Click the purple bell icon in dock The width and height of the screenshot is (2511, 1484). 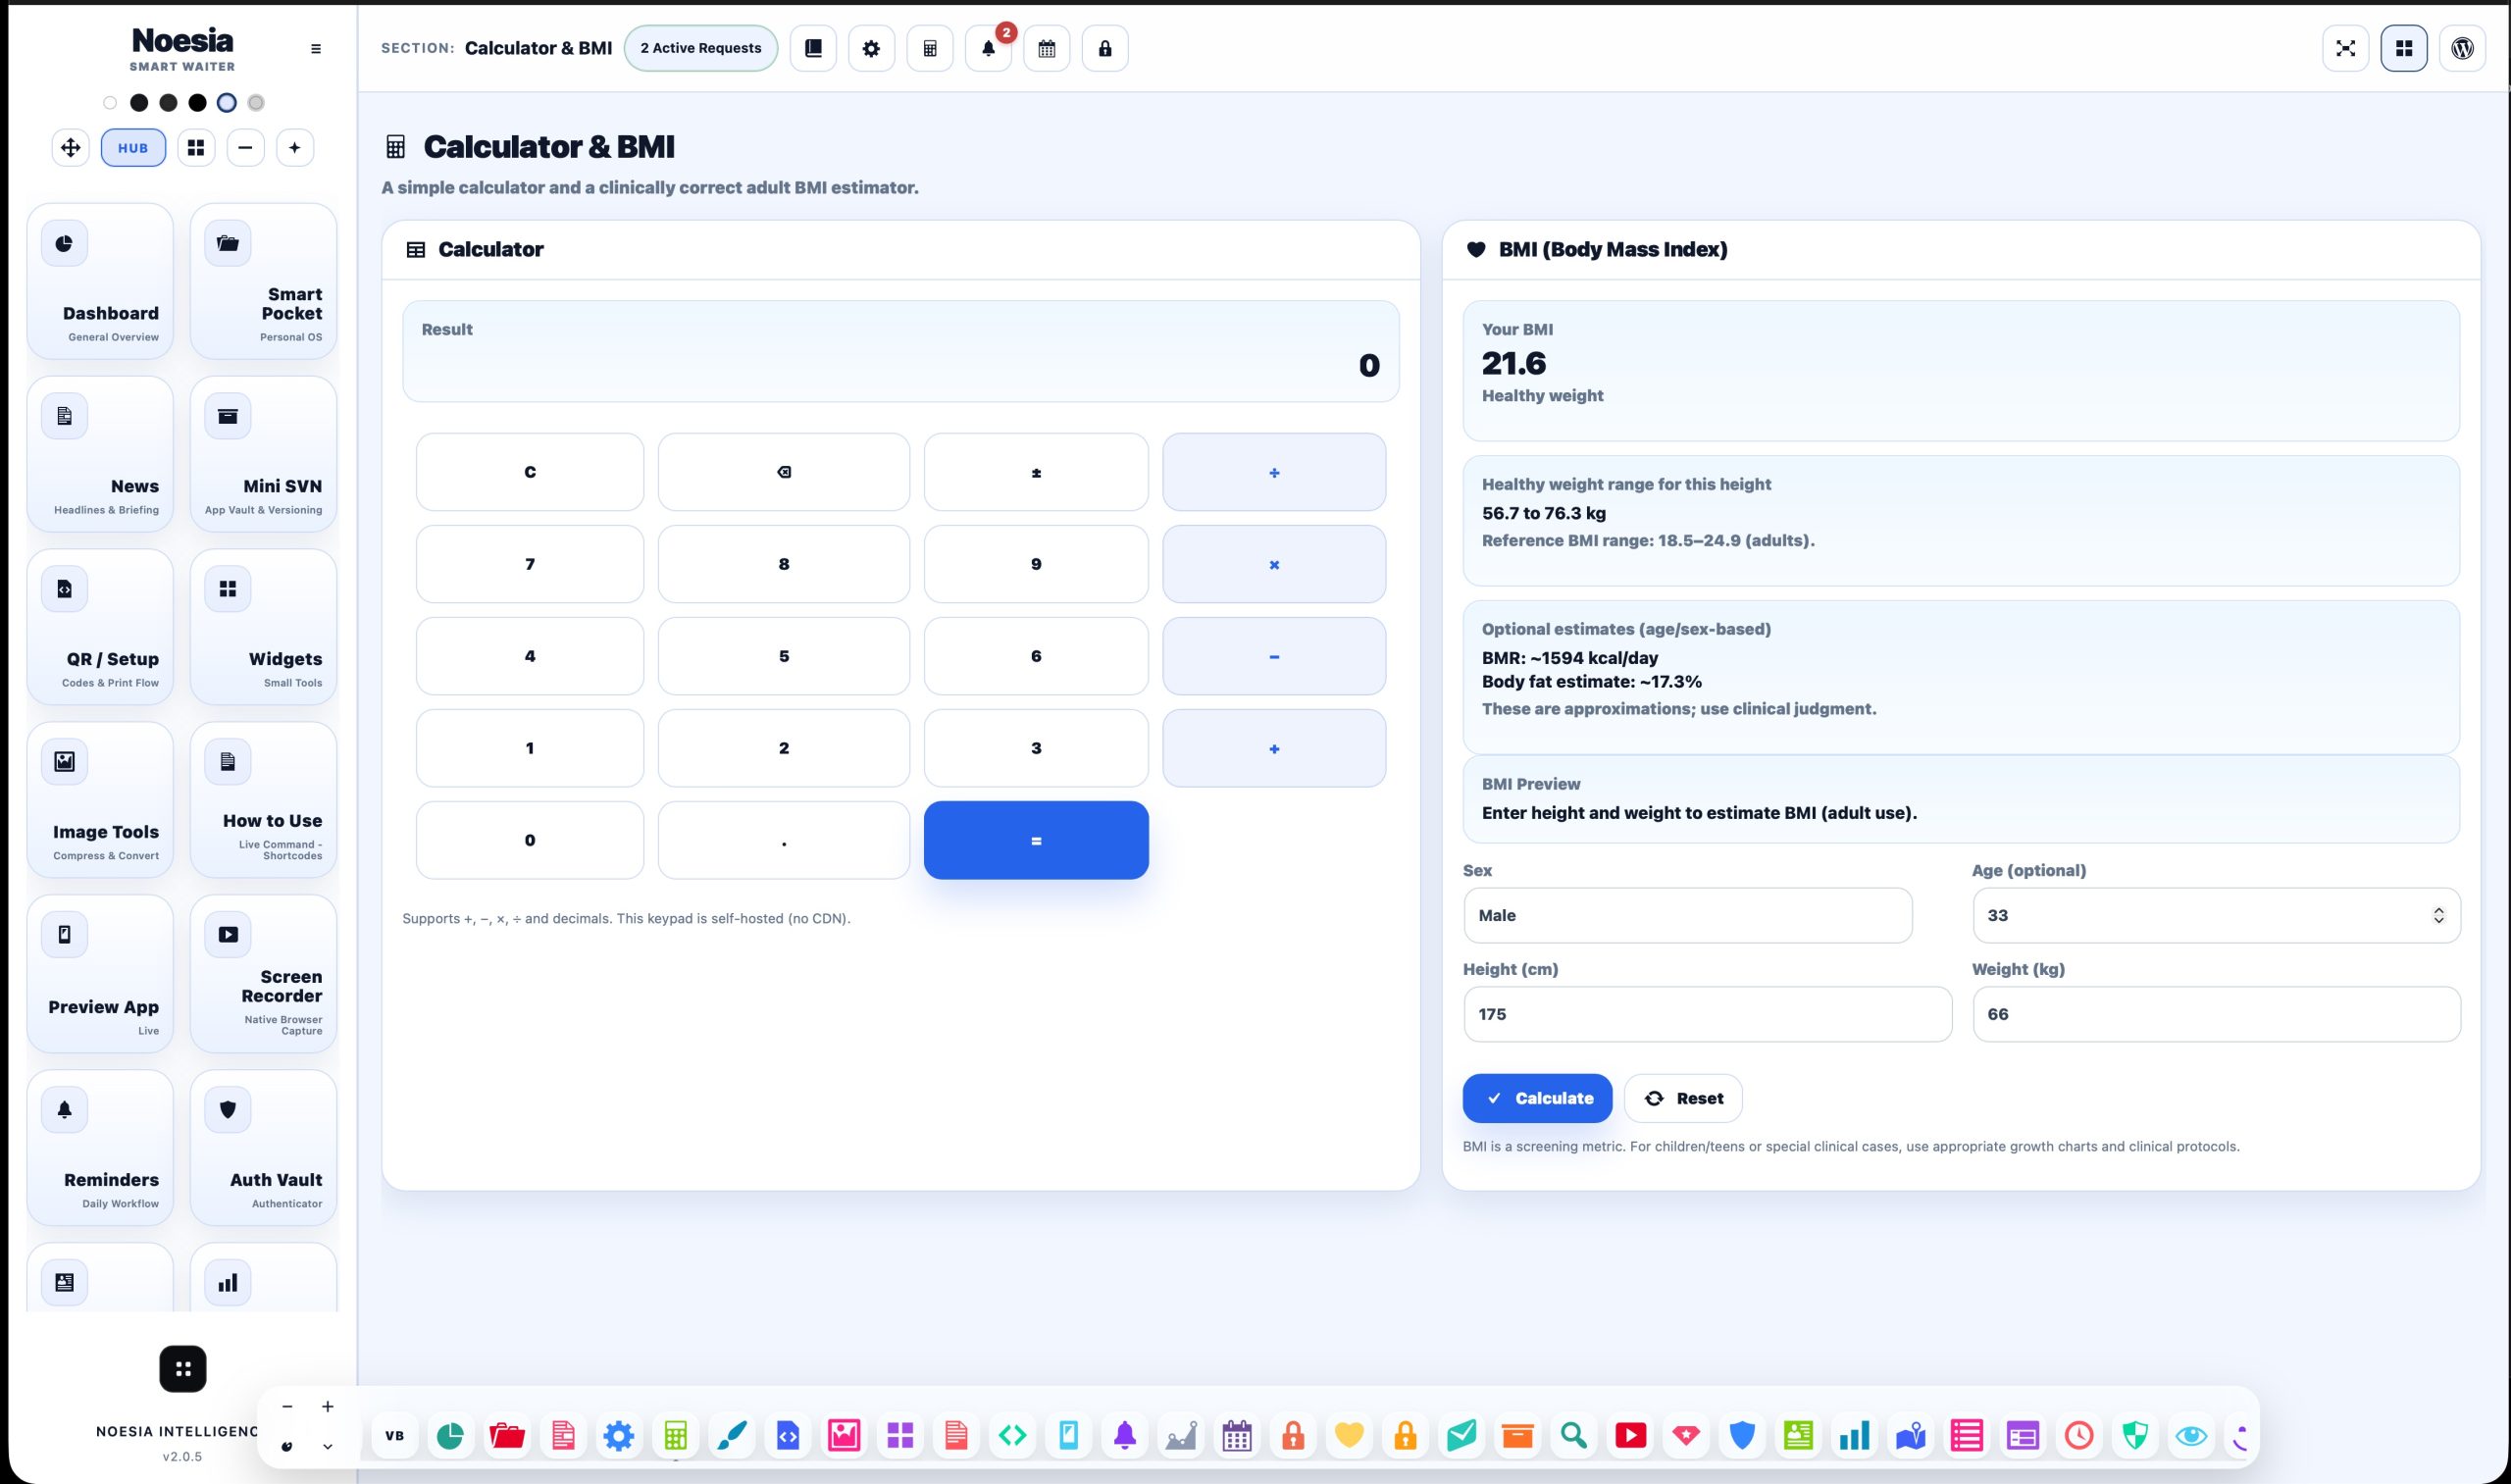tap(1125, 1436)
